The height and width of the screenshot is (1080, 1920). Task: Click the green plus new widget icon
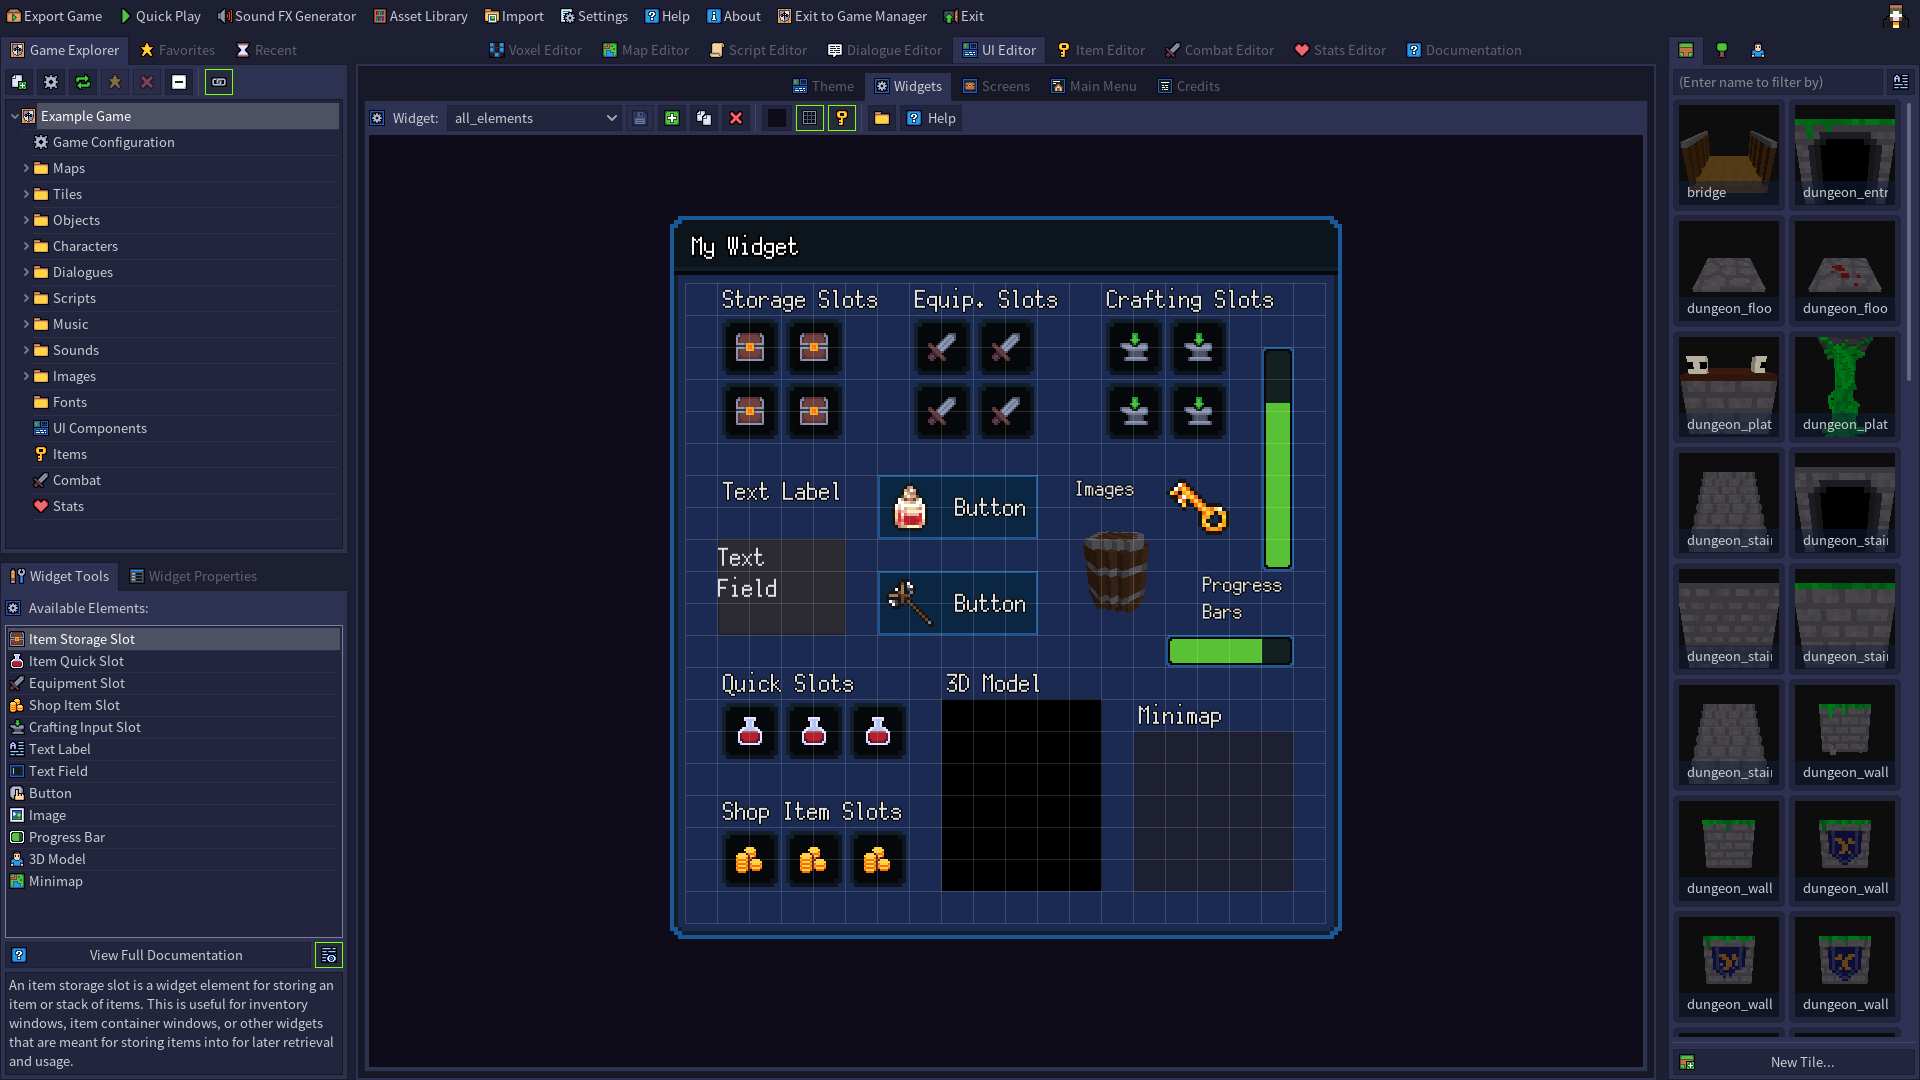(x=672, y=118)
